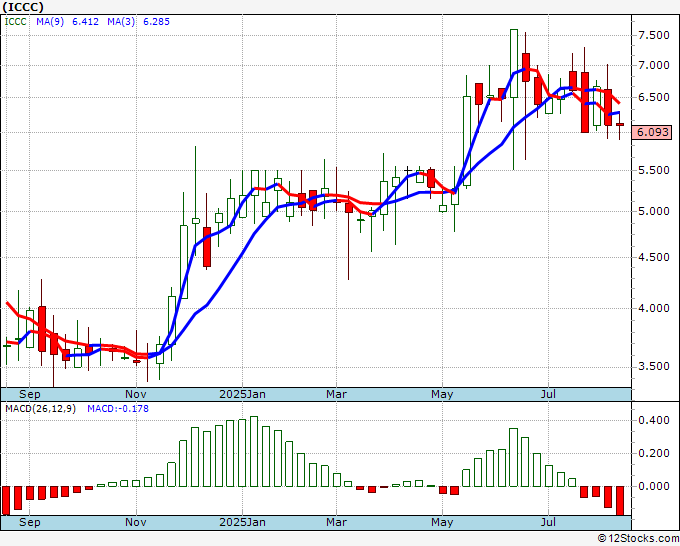This screenshot has width=680, height=546.
Task: Click the 0.000 MACD axis label
Action: (654, 487)
